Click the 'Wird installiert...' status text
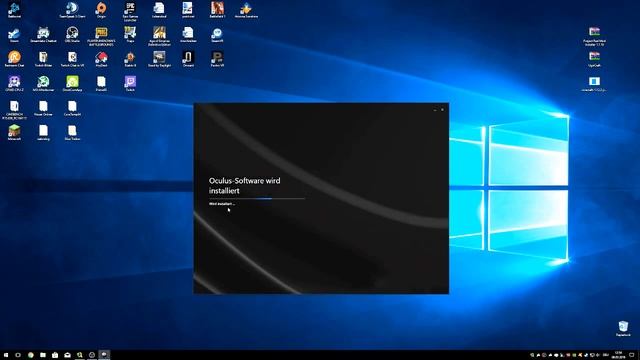Viewport: 640px width, 360px height. tap(222, 204)
